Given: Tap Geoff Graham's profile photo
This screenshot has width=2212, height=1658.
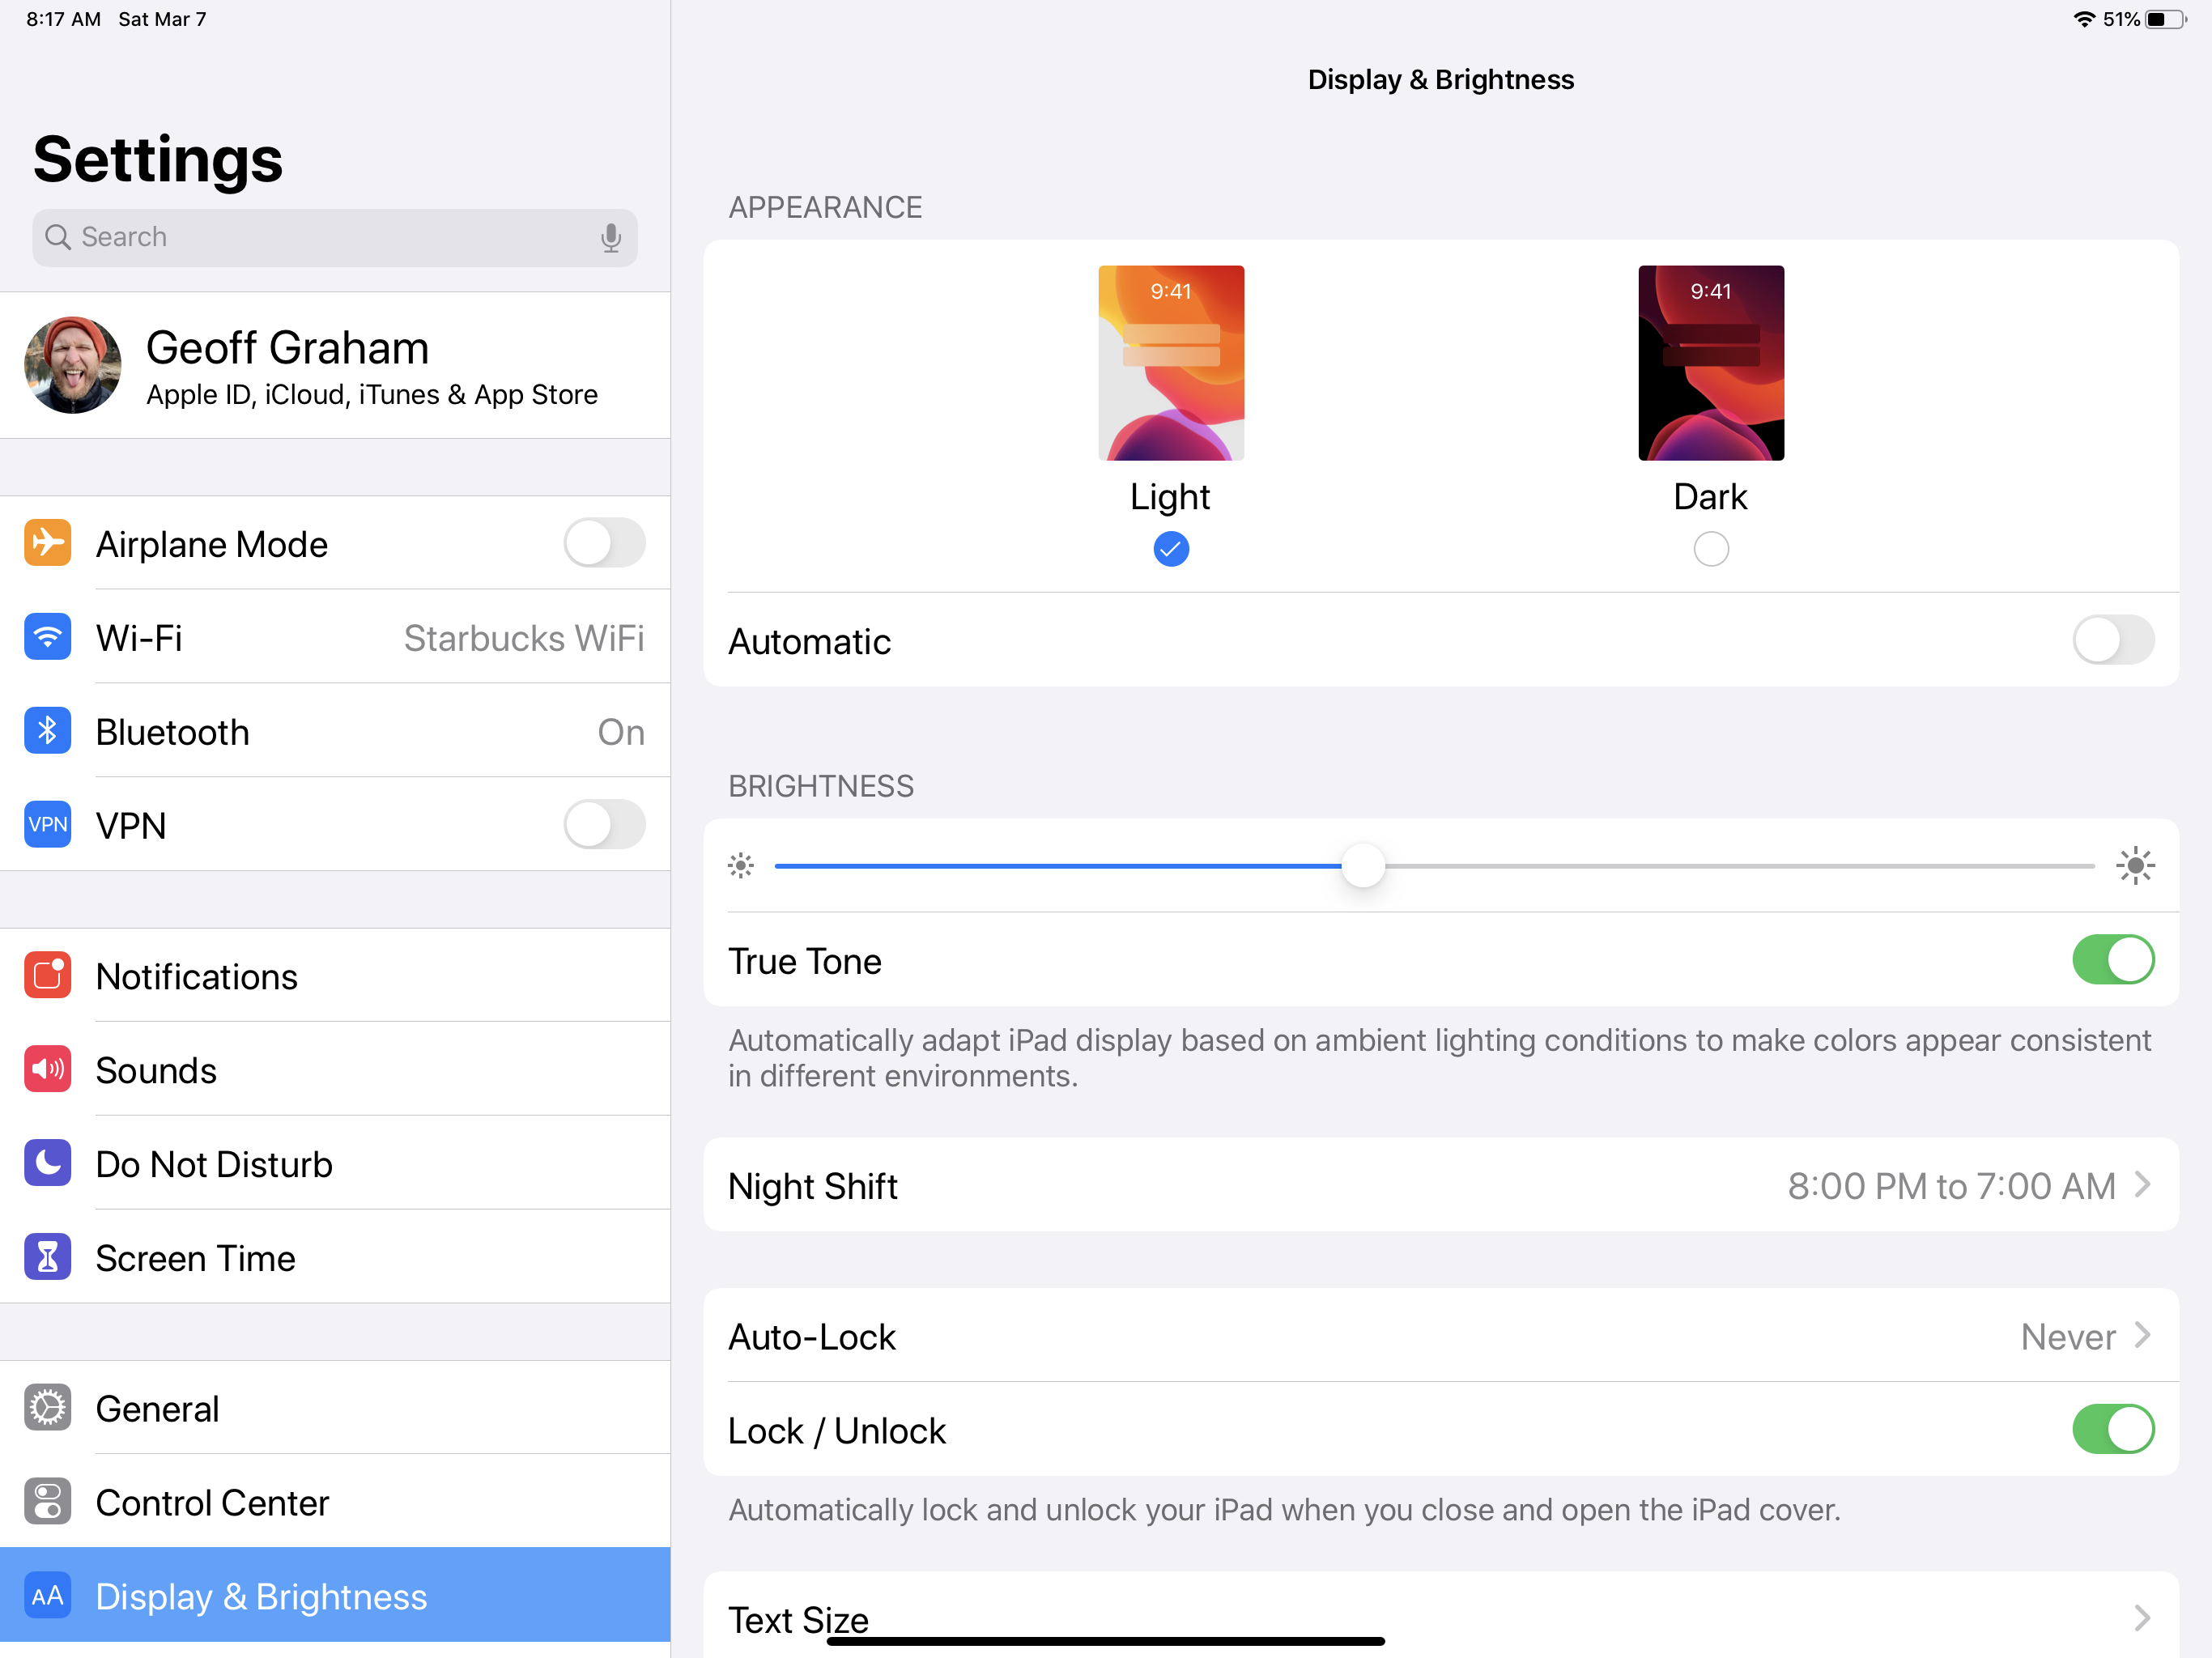Looking at the screenshot, I should click(73, 366).
